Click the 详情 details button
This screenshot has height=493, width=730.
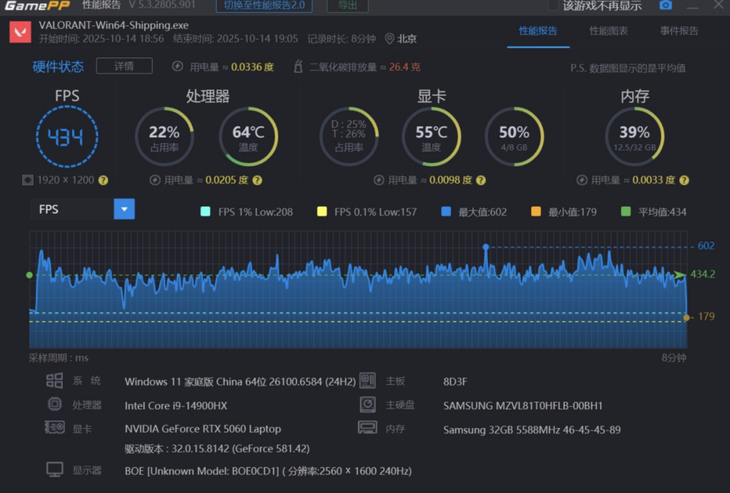[124, 66]
